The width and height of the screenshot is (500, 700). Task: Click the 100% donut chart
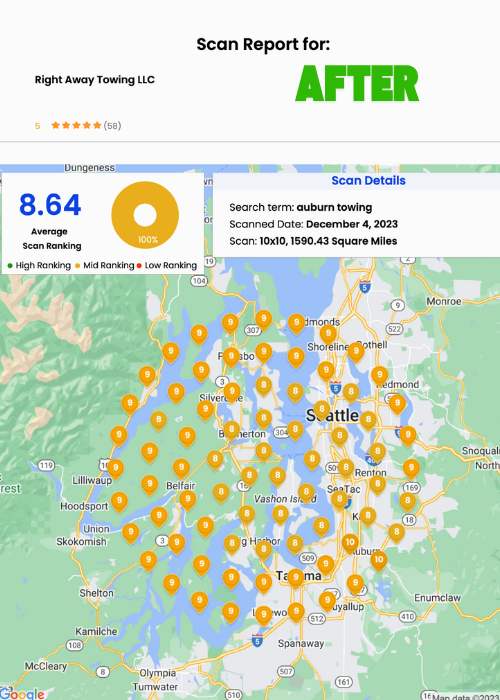click(145, 215)
